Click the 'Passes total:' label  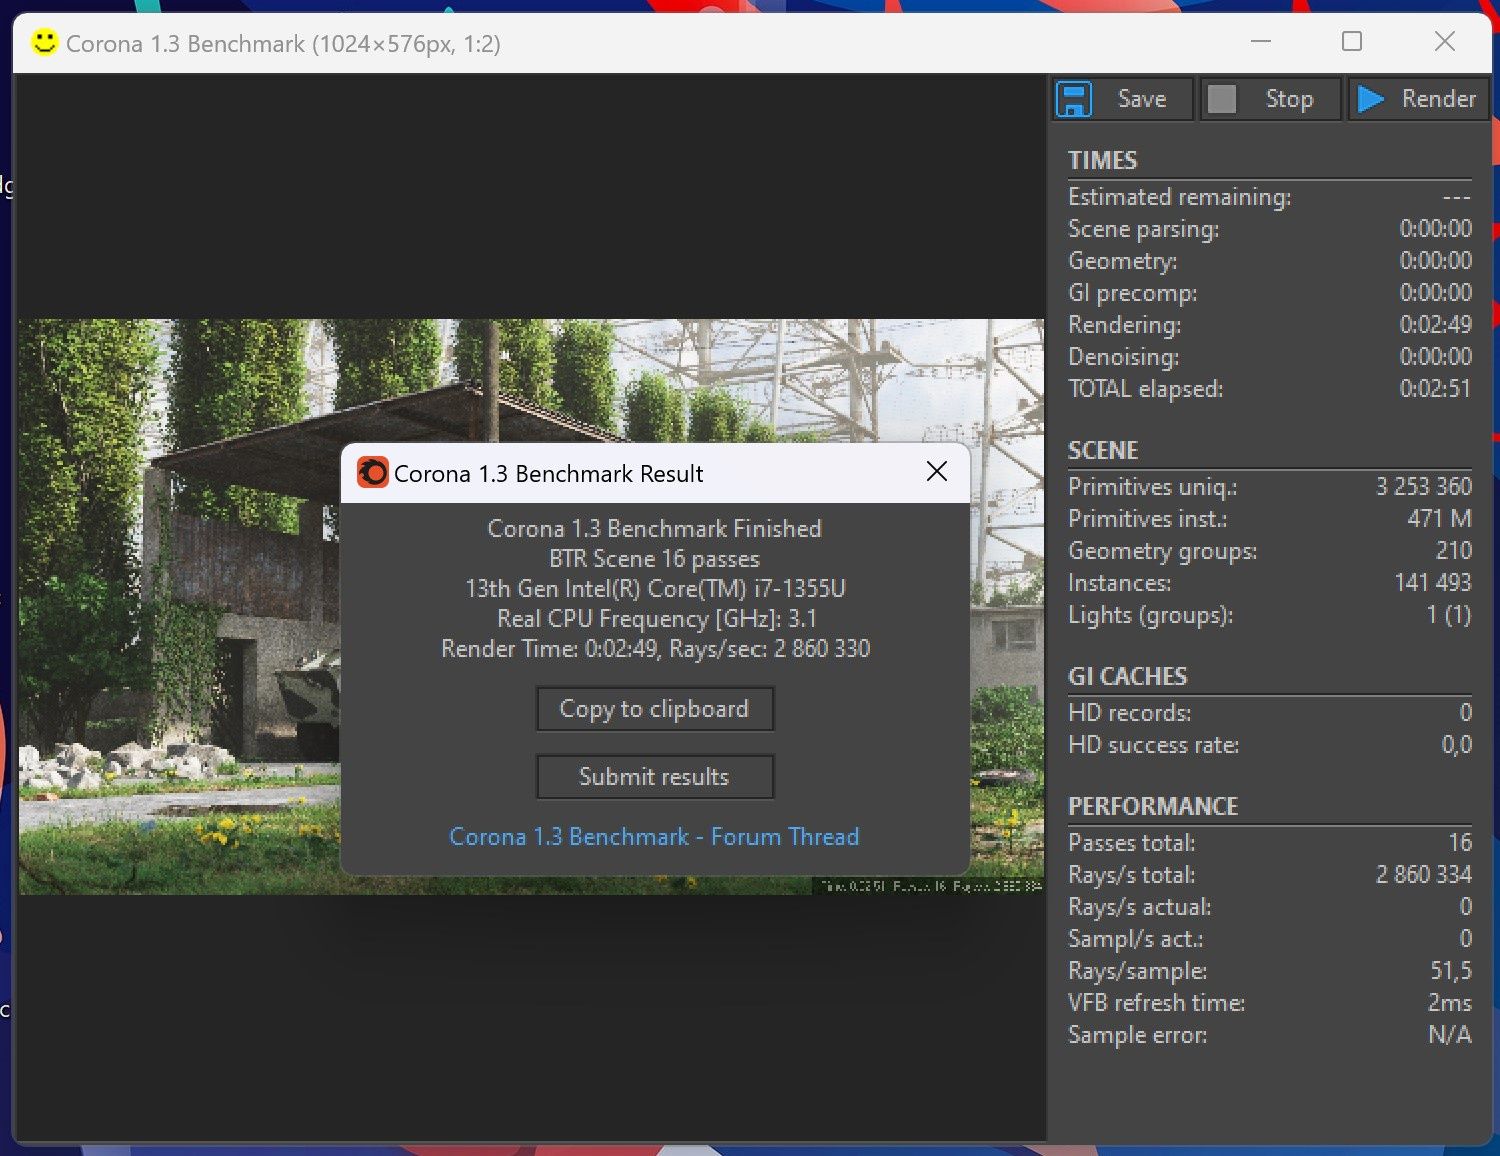point(1132,843)
